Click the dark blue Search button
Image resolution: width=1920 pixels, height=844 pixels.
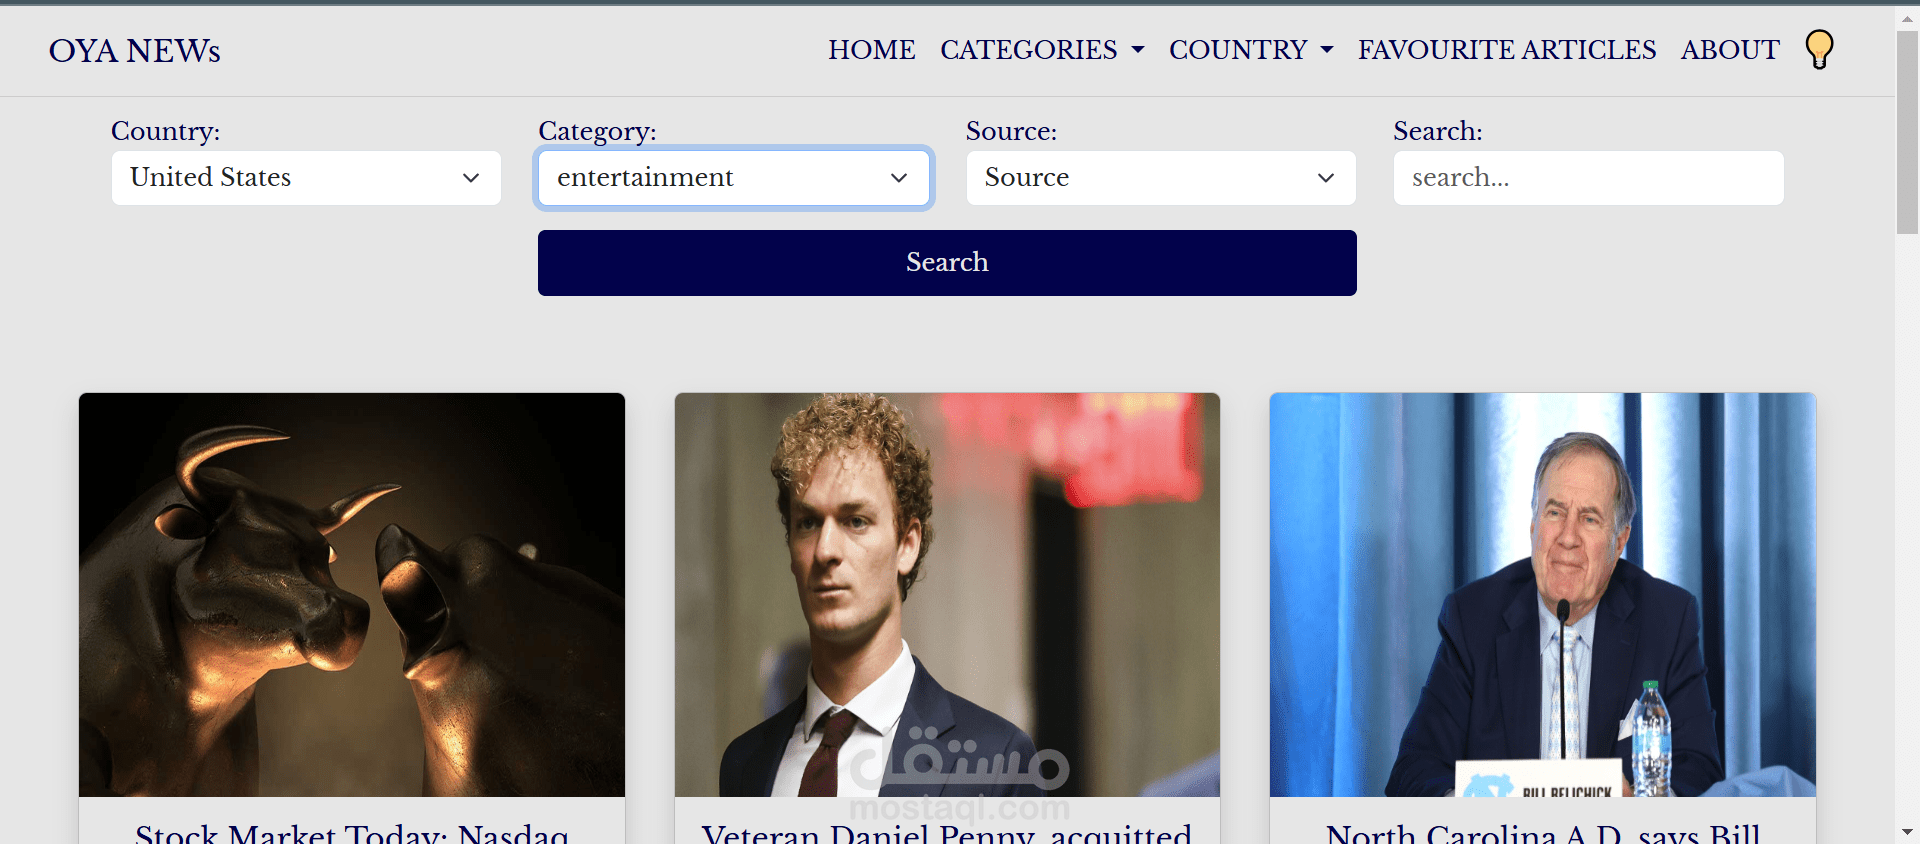(947, 263)
